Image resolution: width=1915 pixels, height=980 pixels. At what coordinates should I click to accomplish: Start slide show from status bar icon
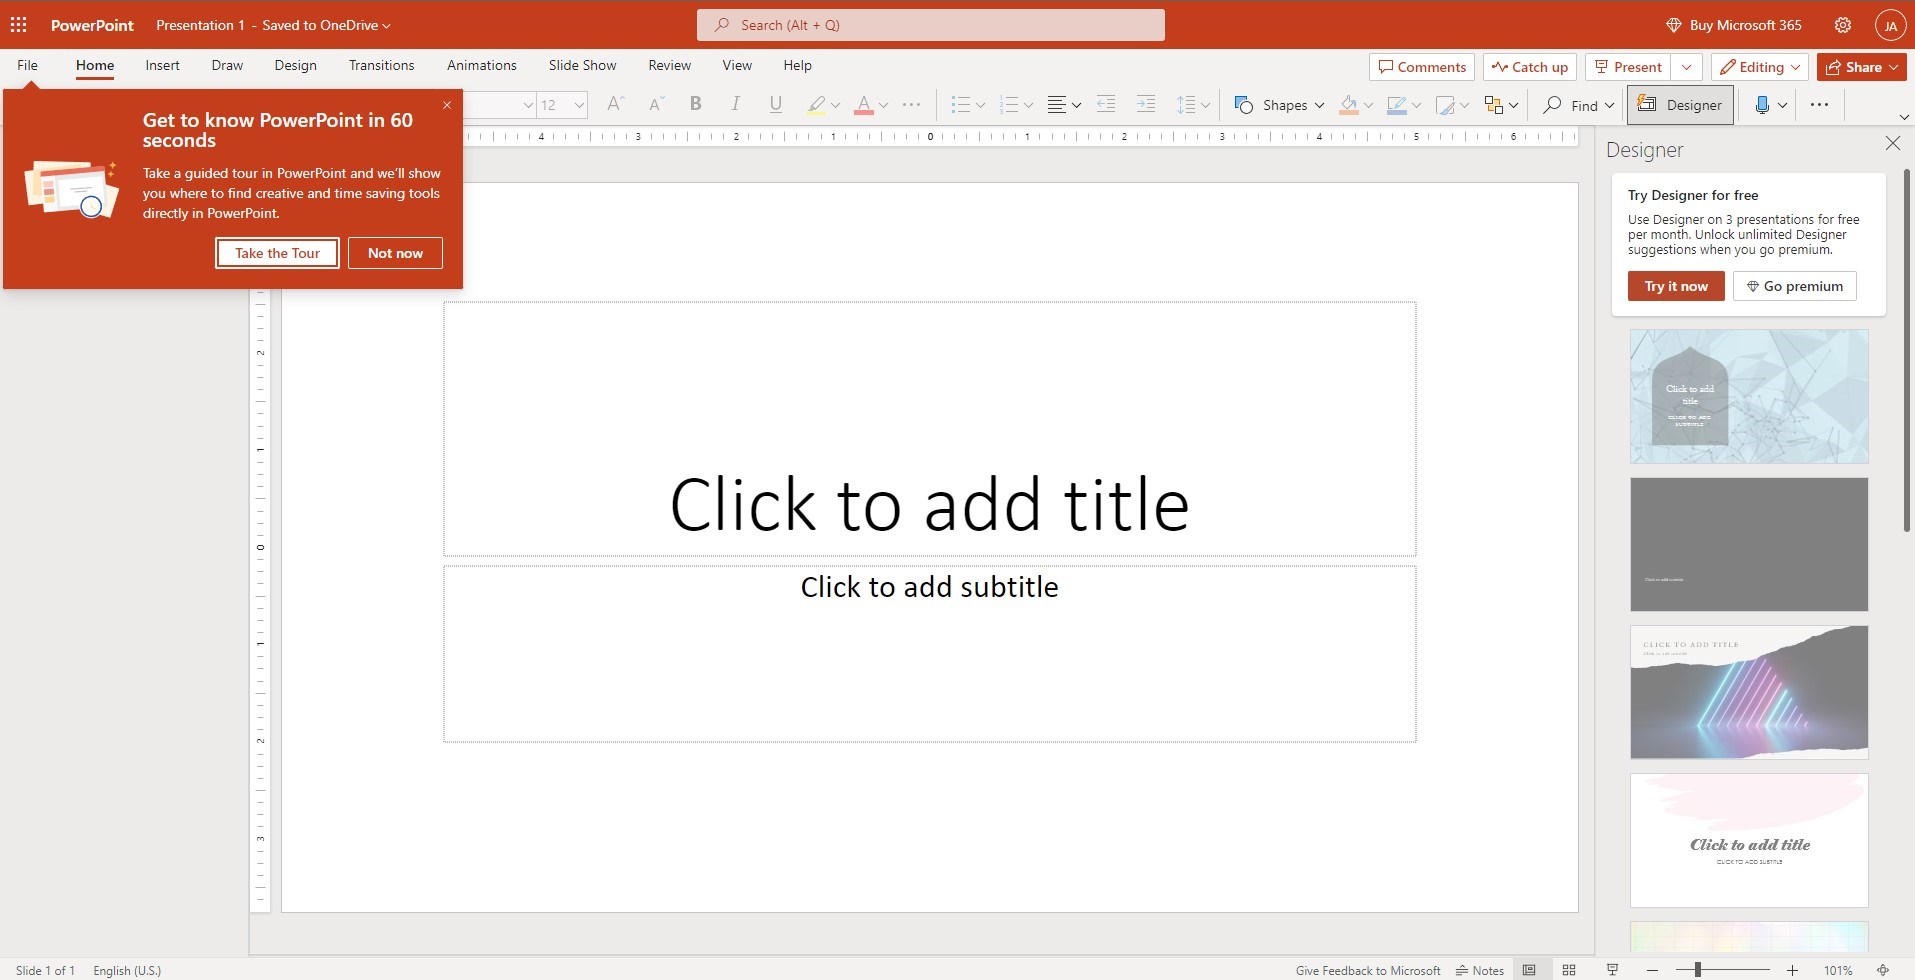pyautogui.click(x=1612, y=970)
